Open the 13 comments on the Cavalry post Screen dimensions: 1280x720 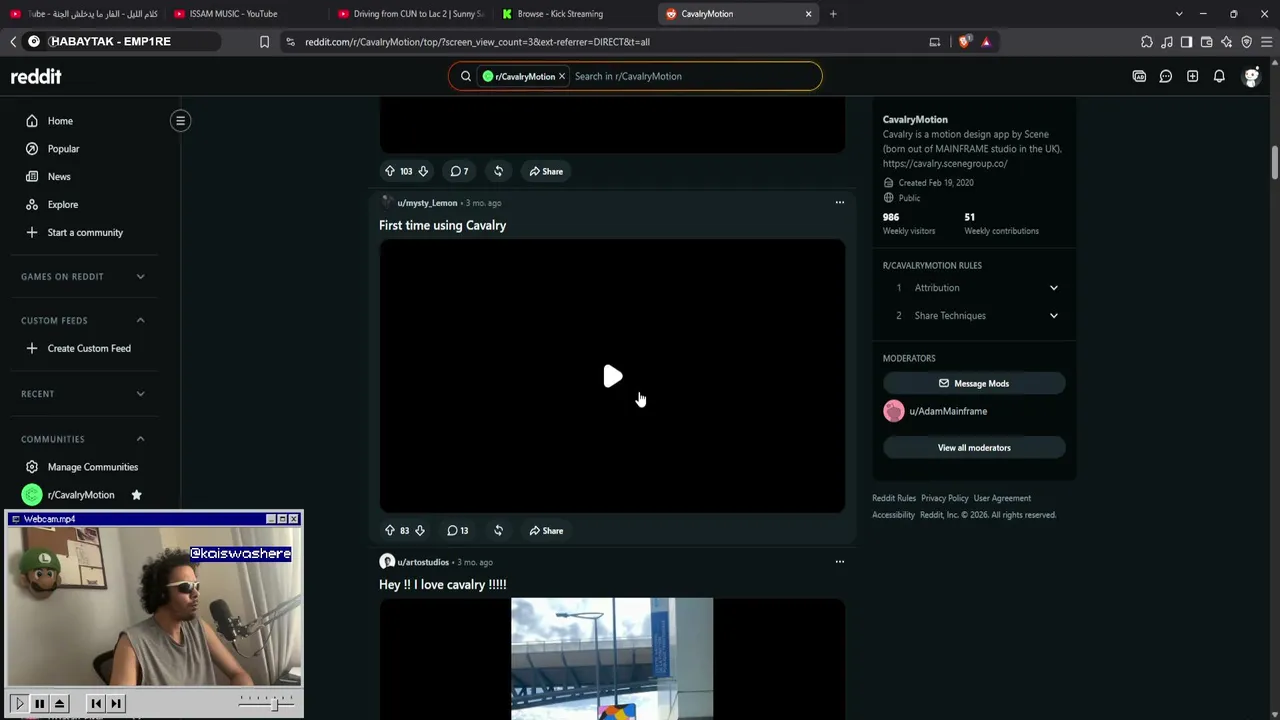point(458,530)
